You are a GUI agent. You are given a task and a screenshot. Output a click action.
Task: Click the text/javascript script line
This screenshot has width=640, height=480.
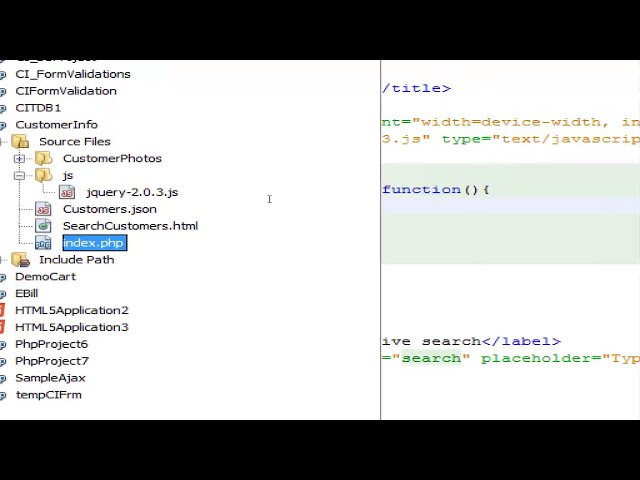(511, 139)
